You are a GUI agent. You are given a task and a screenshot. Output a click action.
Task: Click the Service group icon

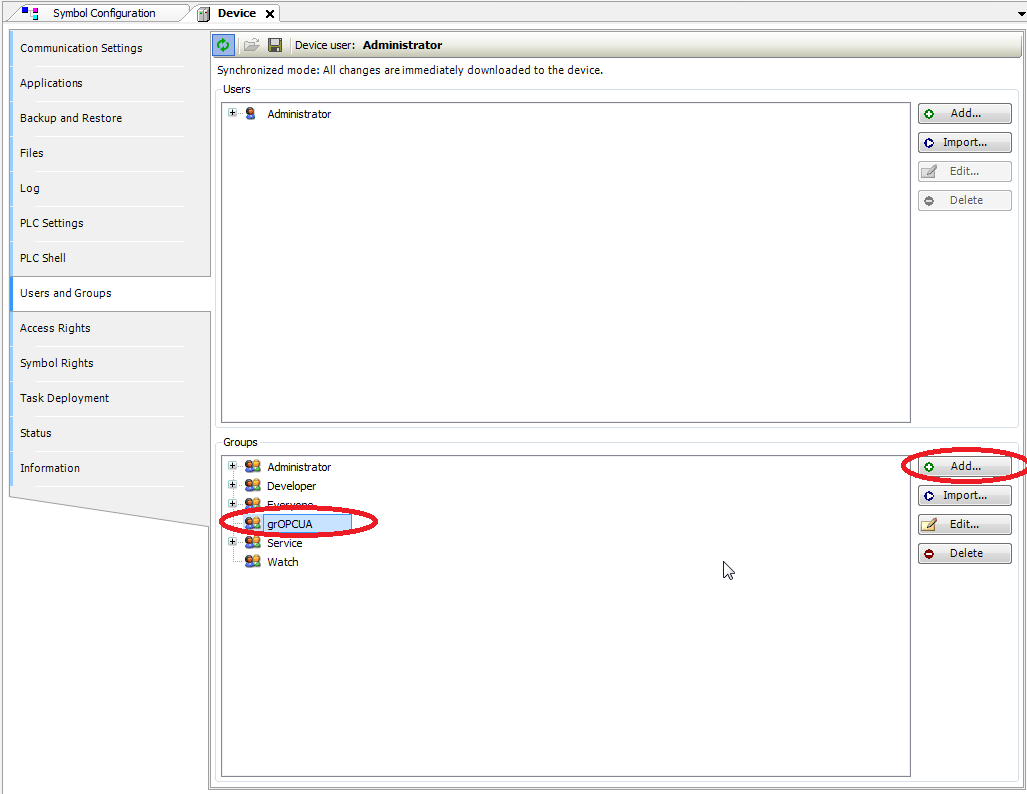(252, 543)
